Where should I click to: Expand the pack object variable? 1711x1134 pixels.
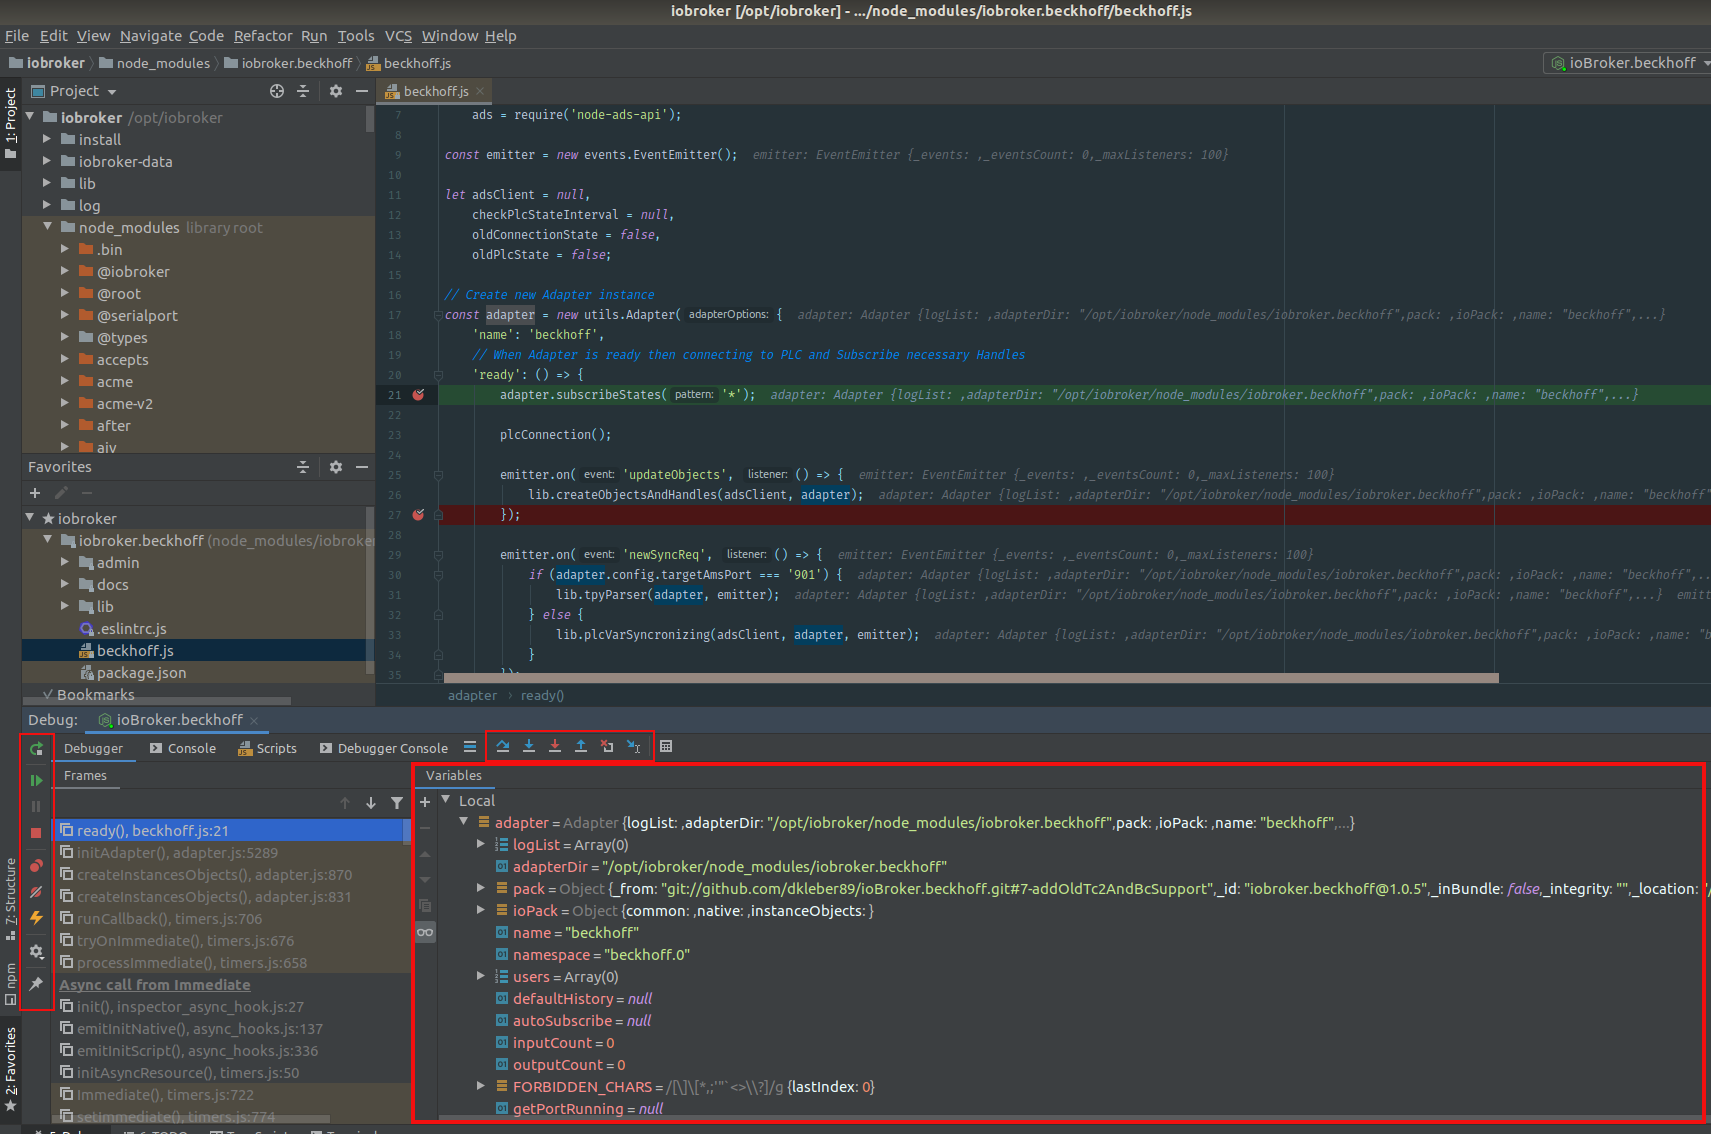pyautogui.click(x=481, y=888)
